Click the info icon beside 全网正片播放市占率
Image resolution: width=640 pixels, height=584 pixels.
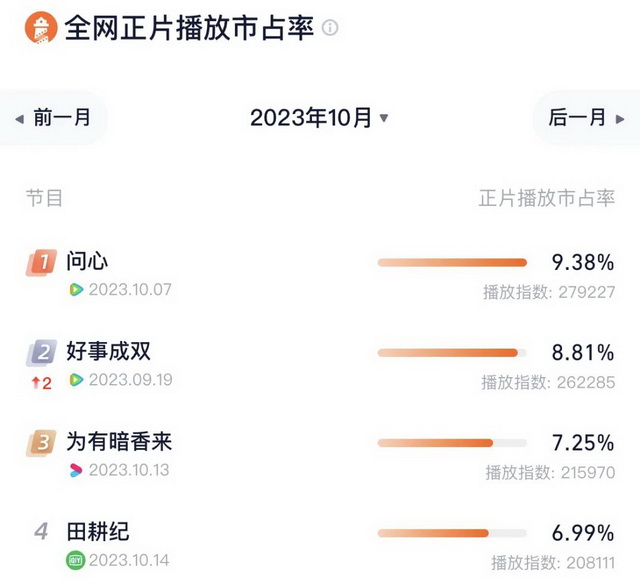[x=330, y=28]
